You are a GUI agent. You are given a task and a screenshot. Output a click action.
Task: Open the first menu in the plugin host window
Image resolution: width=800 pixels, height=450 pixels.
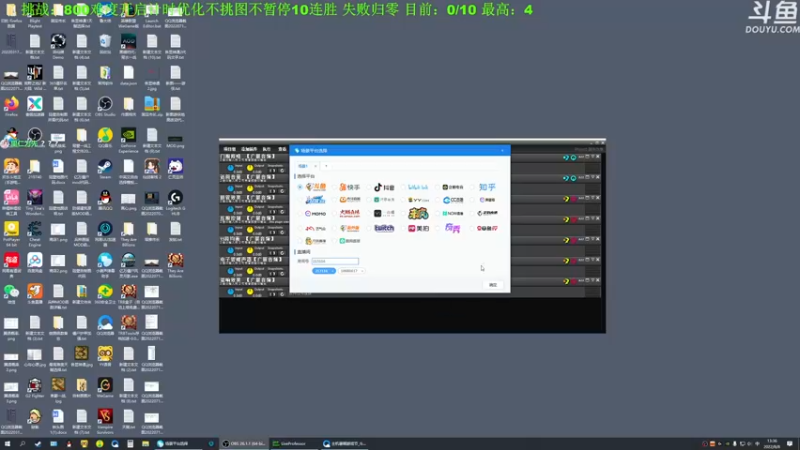[x=230, y=149]
